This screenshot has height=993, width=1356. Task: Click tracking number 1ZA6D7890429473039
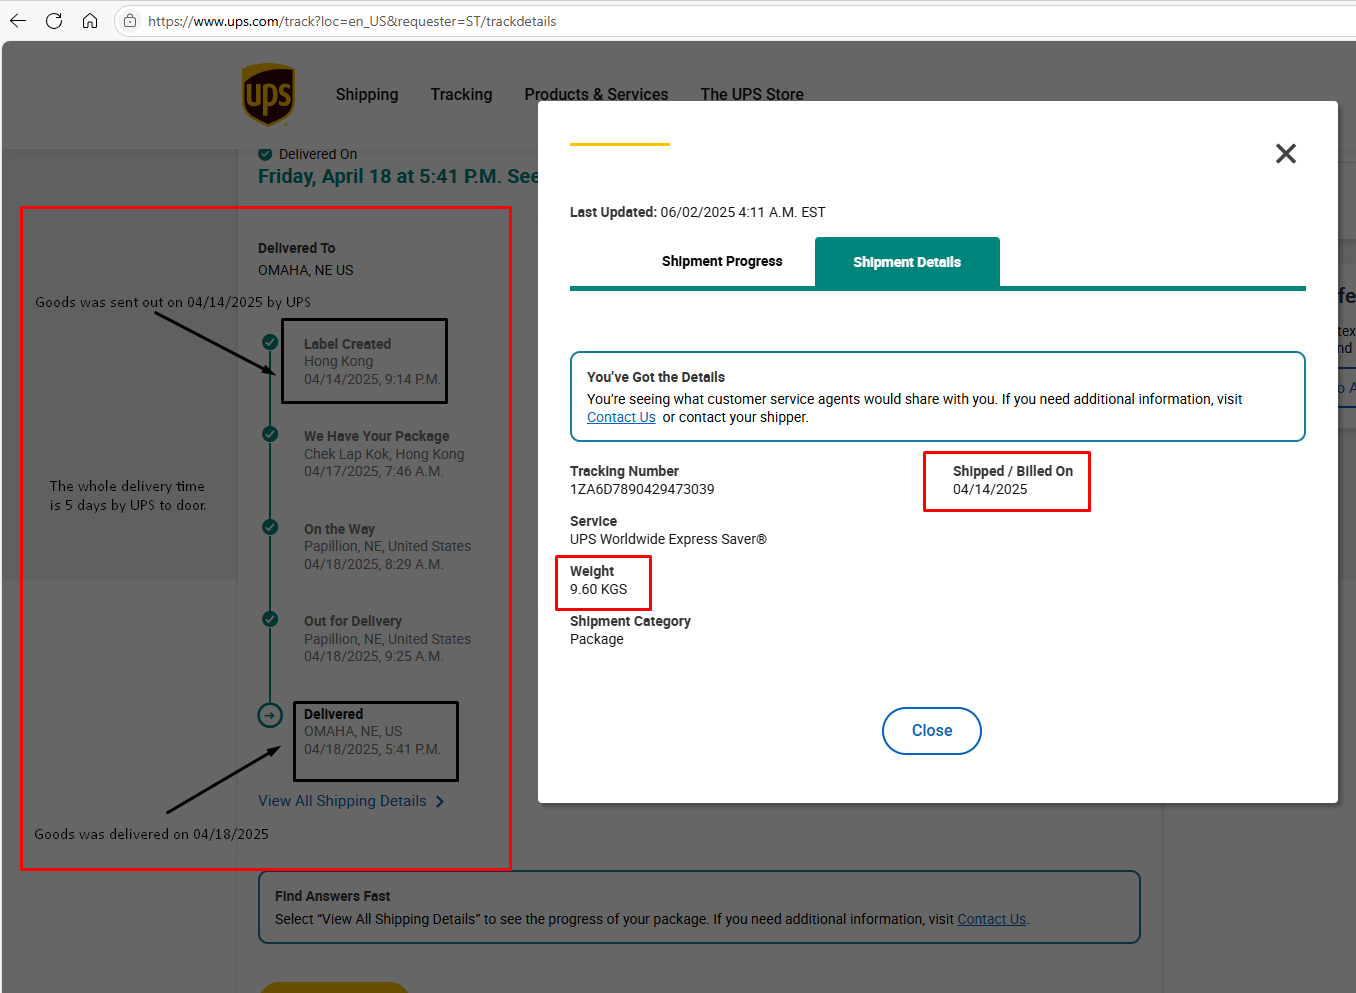click(642, 489)
